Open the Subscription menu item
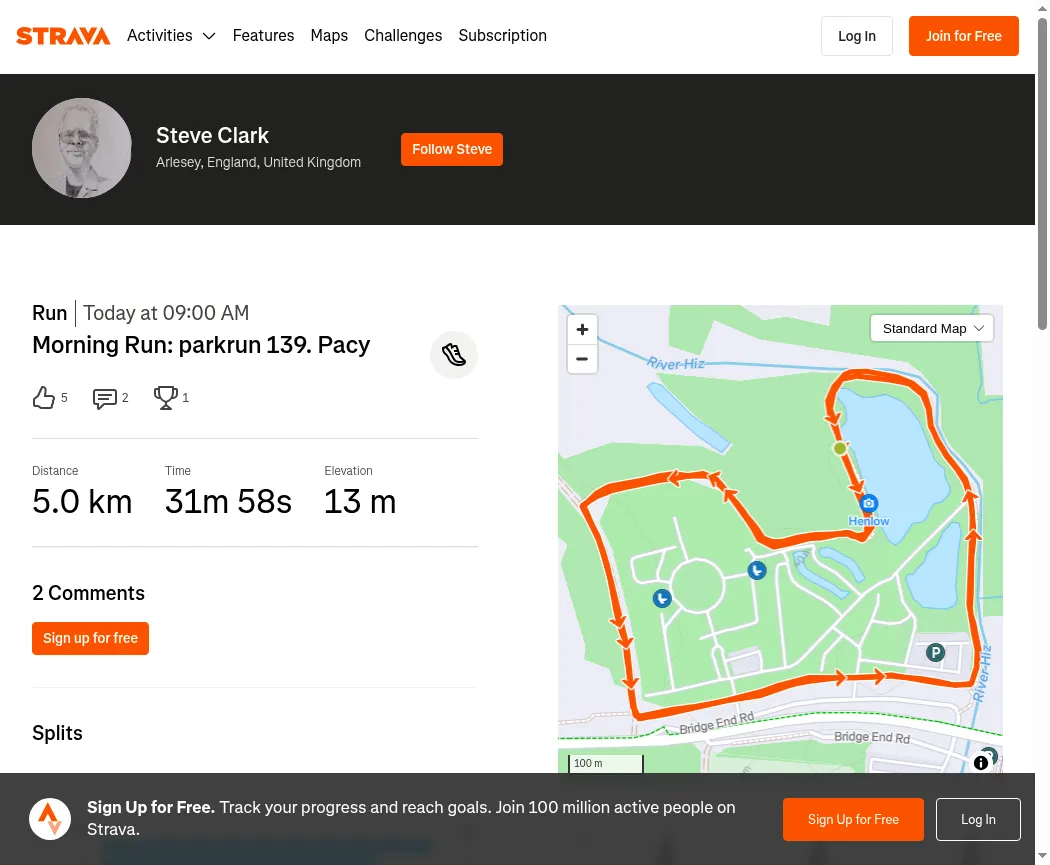The image size is (1050, 865). 503,35
